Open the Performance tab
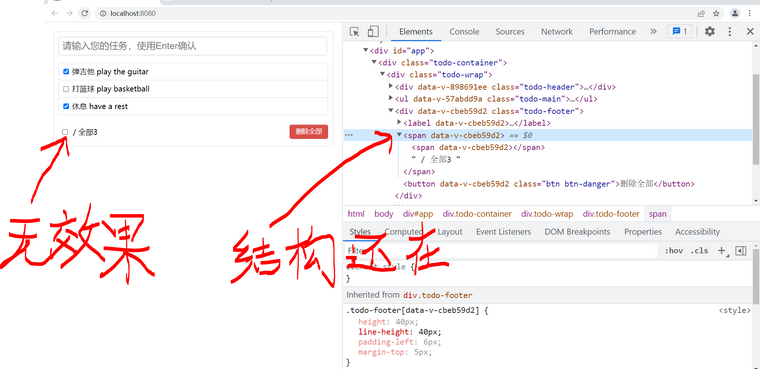The image size is (760, 369). coord(613,32)
